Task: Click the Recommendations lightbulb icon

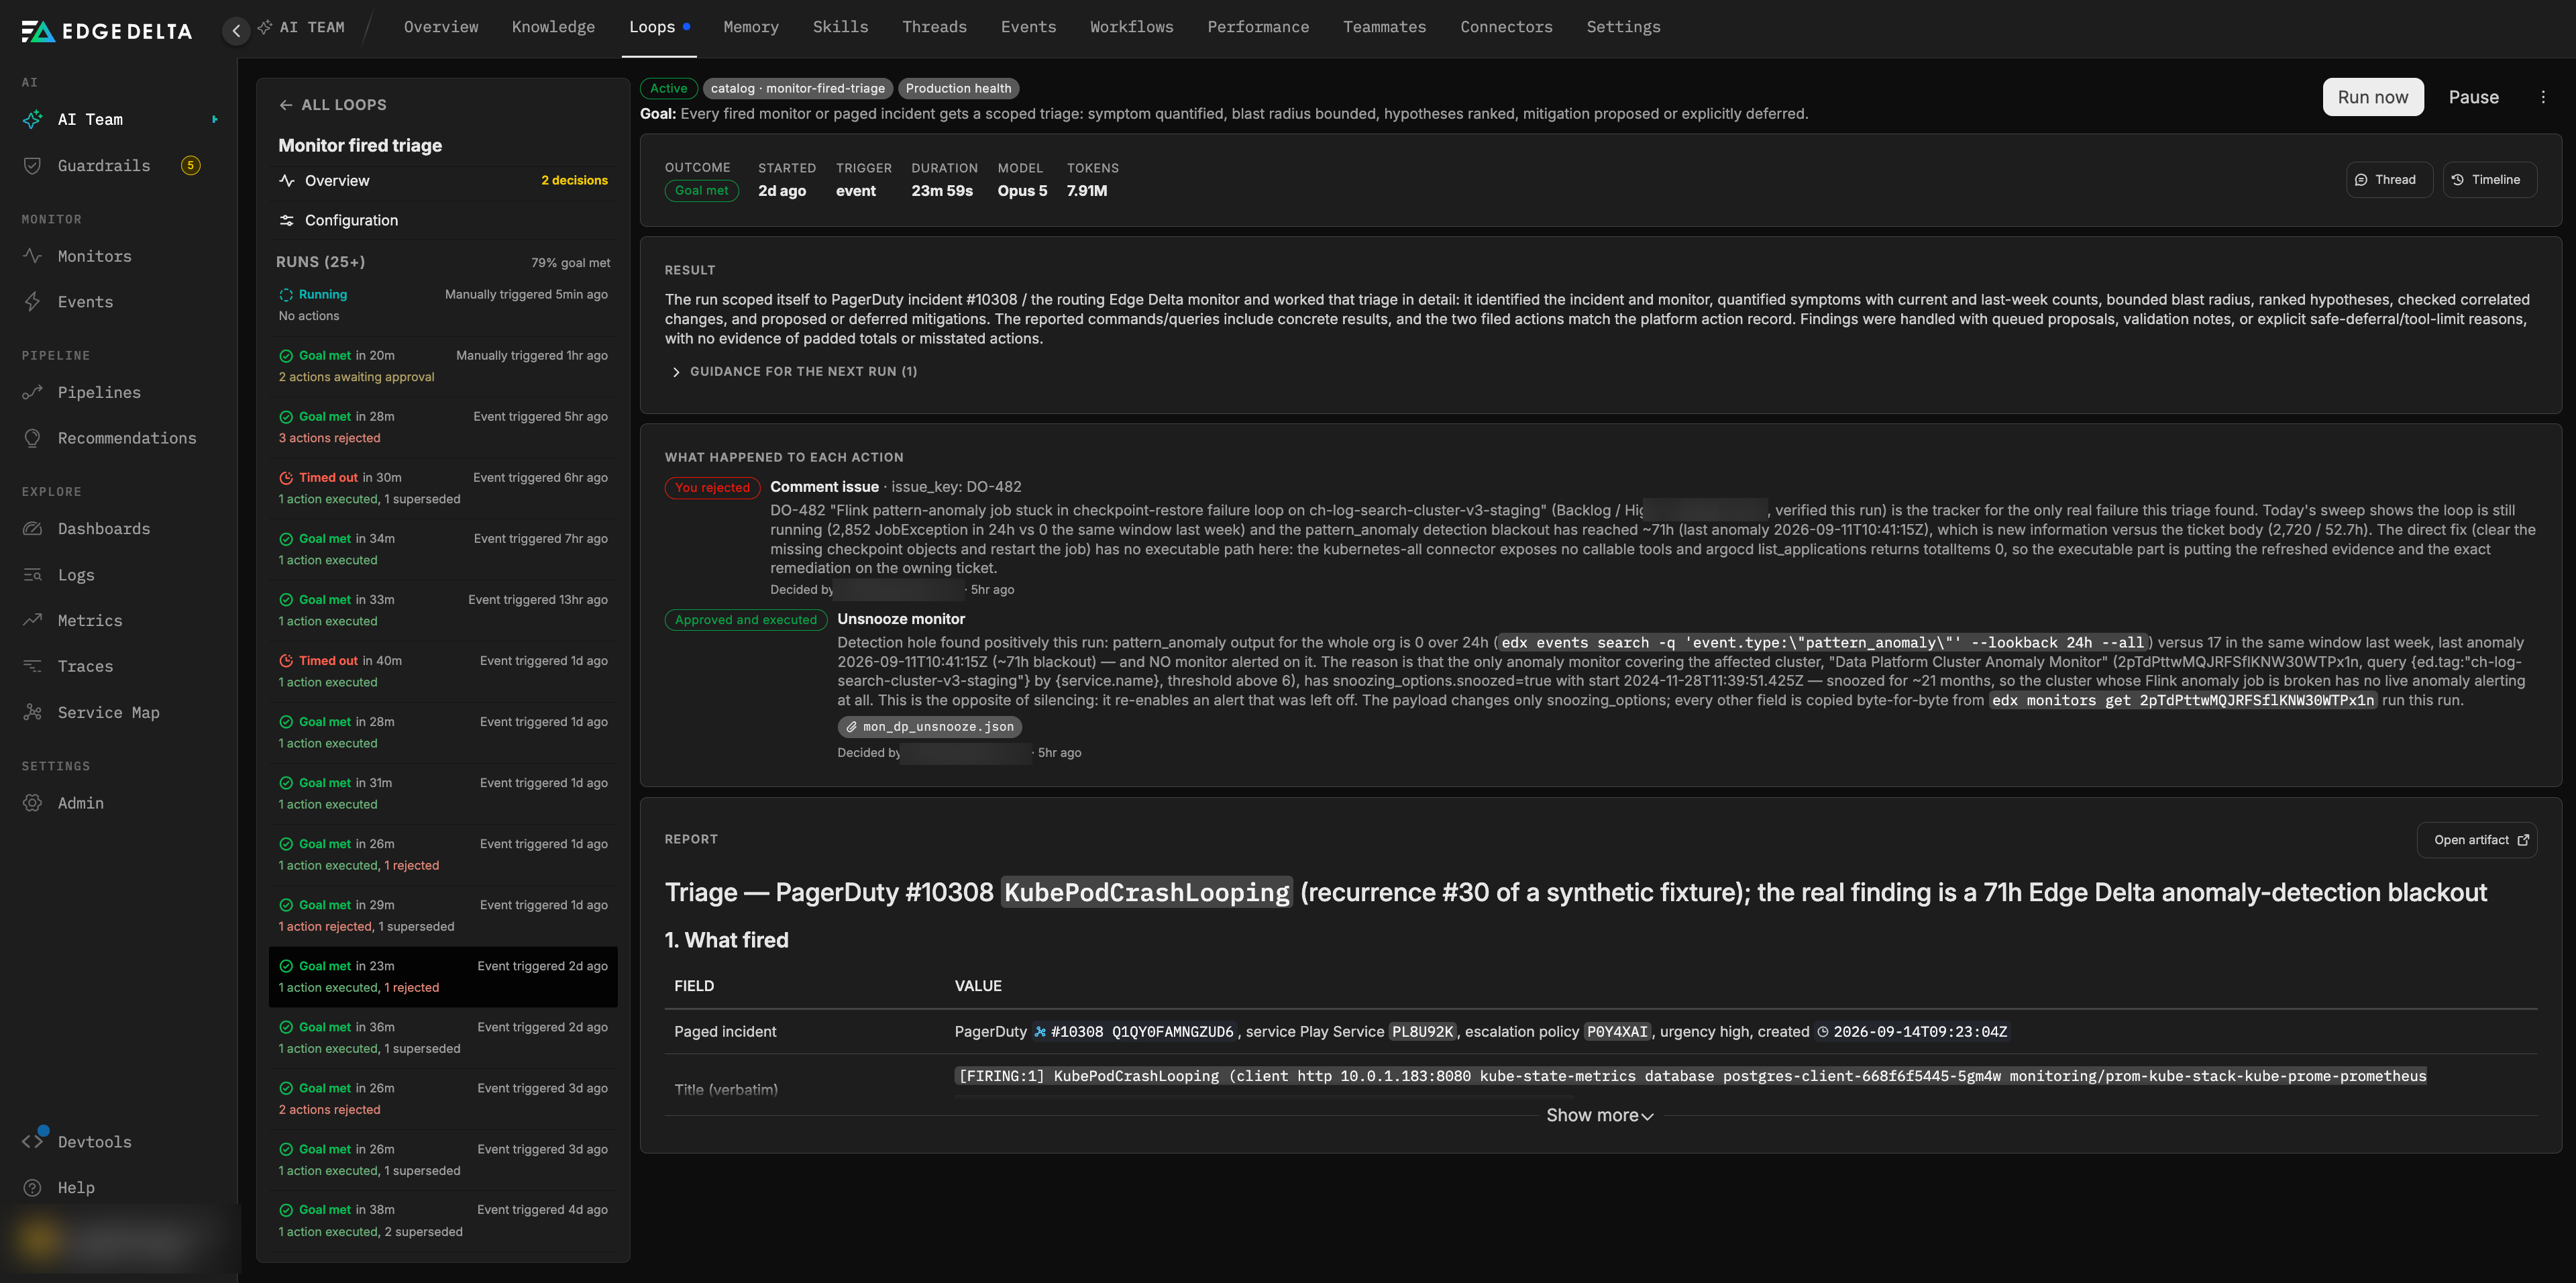Action: click(x=32, y=438)
